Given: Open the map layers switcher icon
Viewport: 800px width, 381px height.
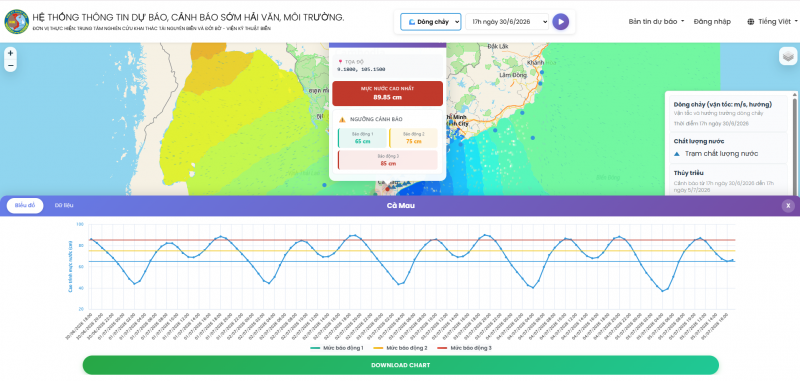Looking at the screenshot, I should pos(788,56).
